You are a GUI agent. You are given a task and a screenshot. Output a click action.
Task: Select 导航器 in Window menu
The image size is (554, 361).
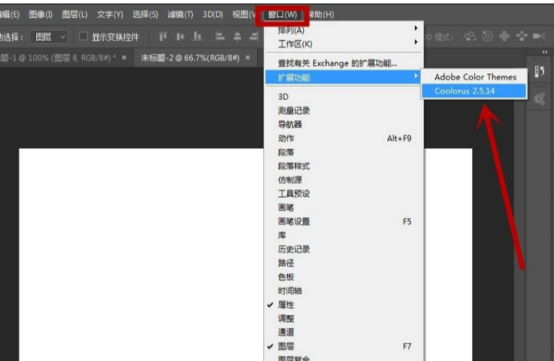(344, 124)
